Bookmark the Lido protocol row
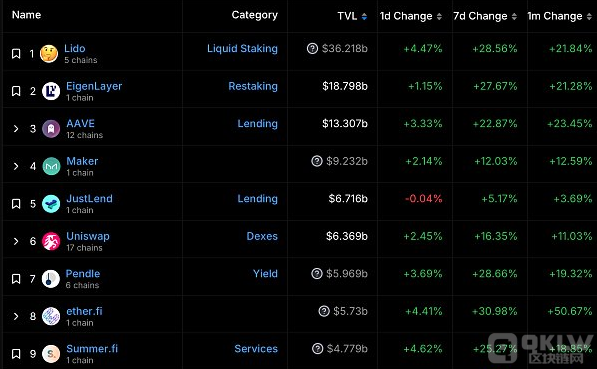The width and height of the screenshot is (597, 369). tap(16, 54)
